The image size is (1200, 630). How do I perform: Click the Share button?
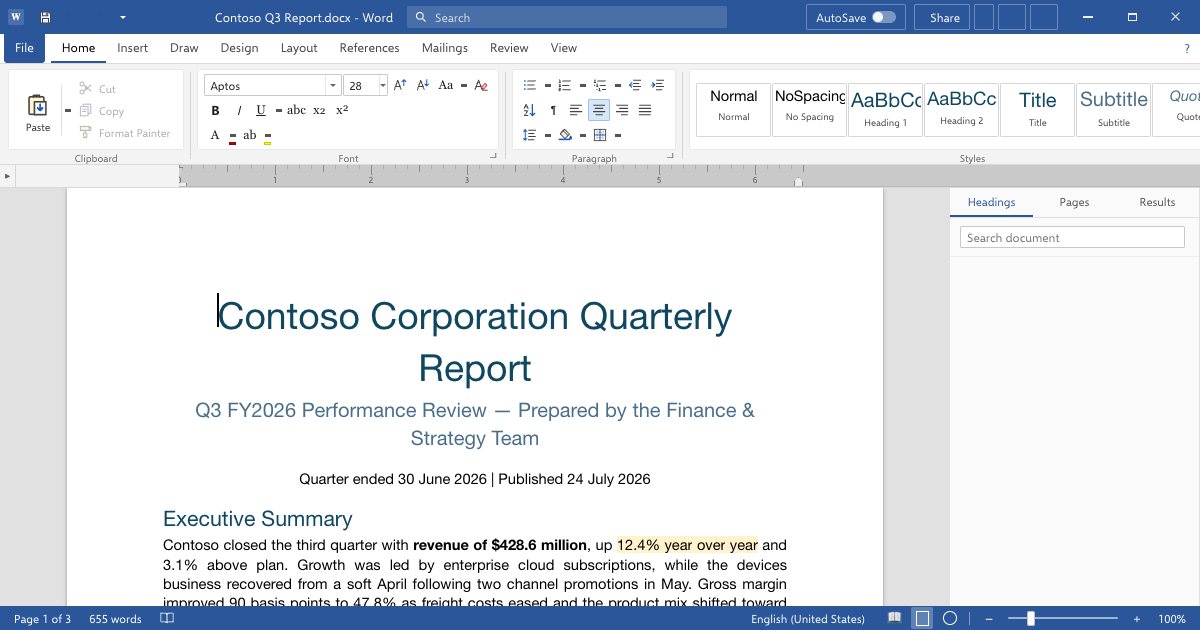944,18
